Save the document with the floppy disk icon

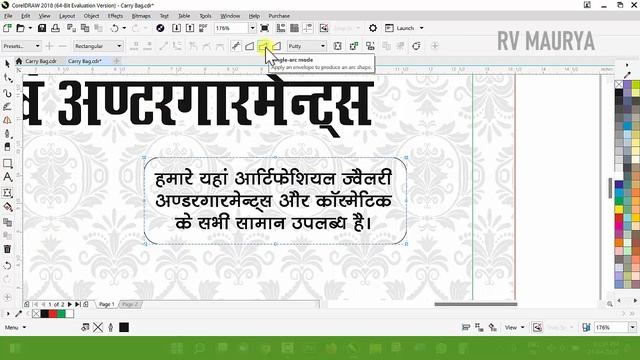(x=42, y=28)
